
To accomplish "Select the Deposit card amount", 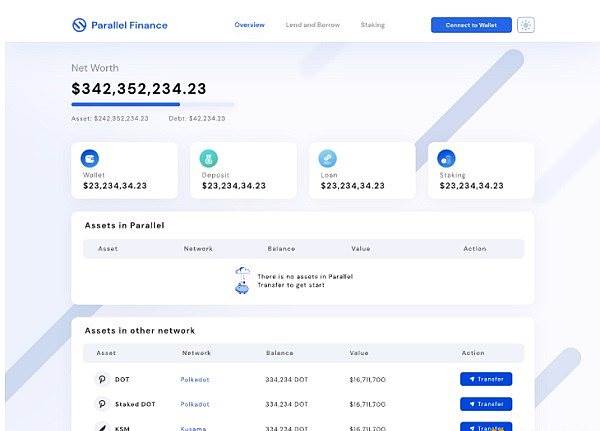I will coord(234,186).
